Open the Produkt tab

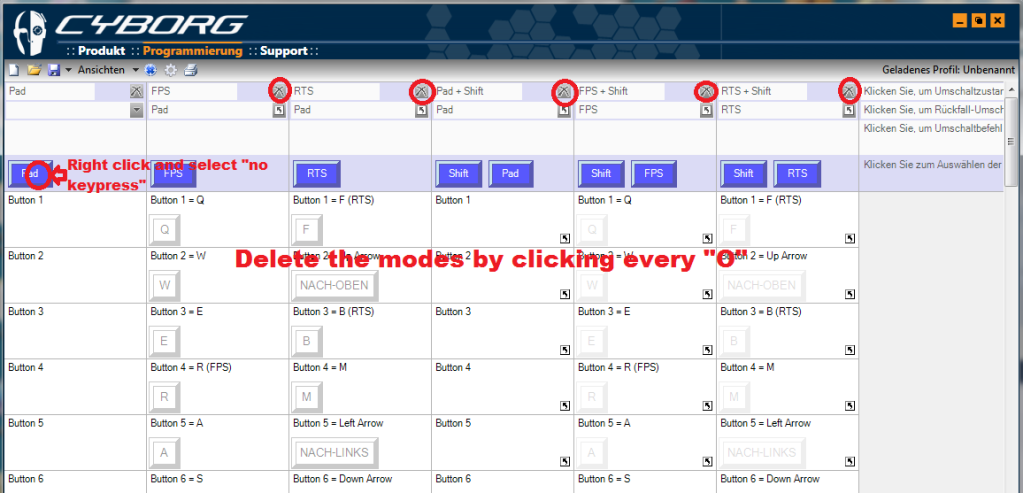101,51
